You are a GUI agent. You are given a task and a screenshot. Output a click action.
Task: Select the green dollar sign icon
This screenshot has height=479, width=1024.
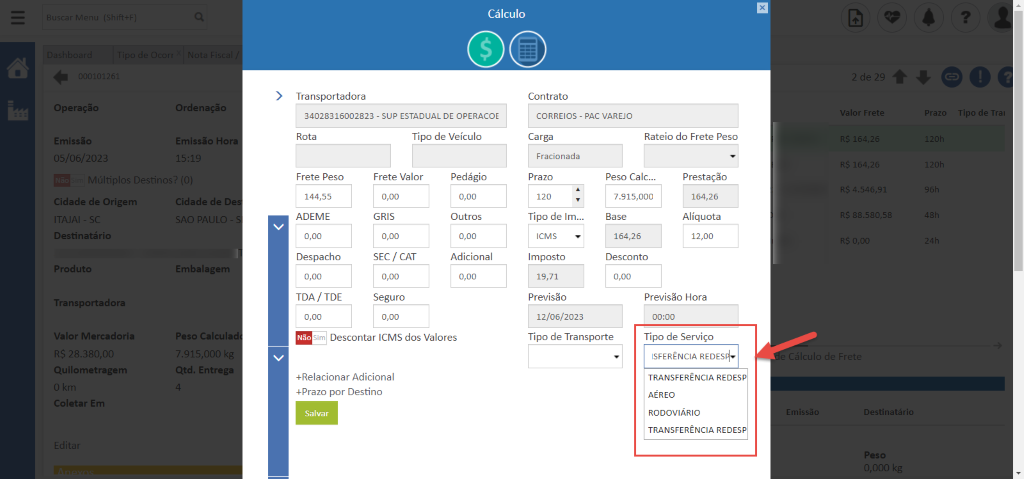(485, 50)
